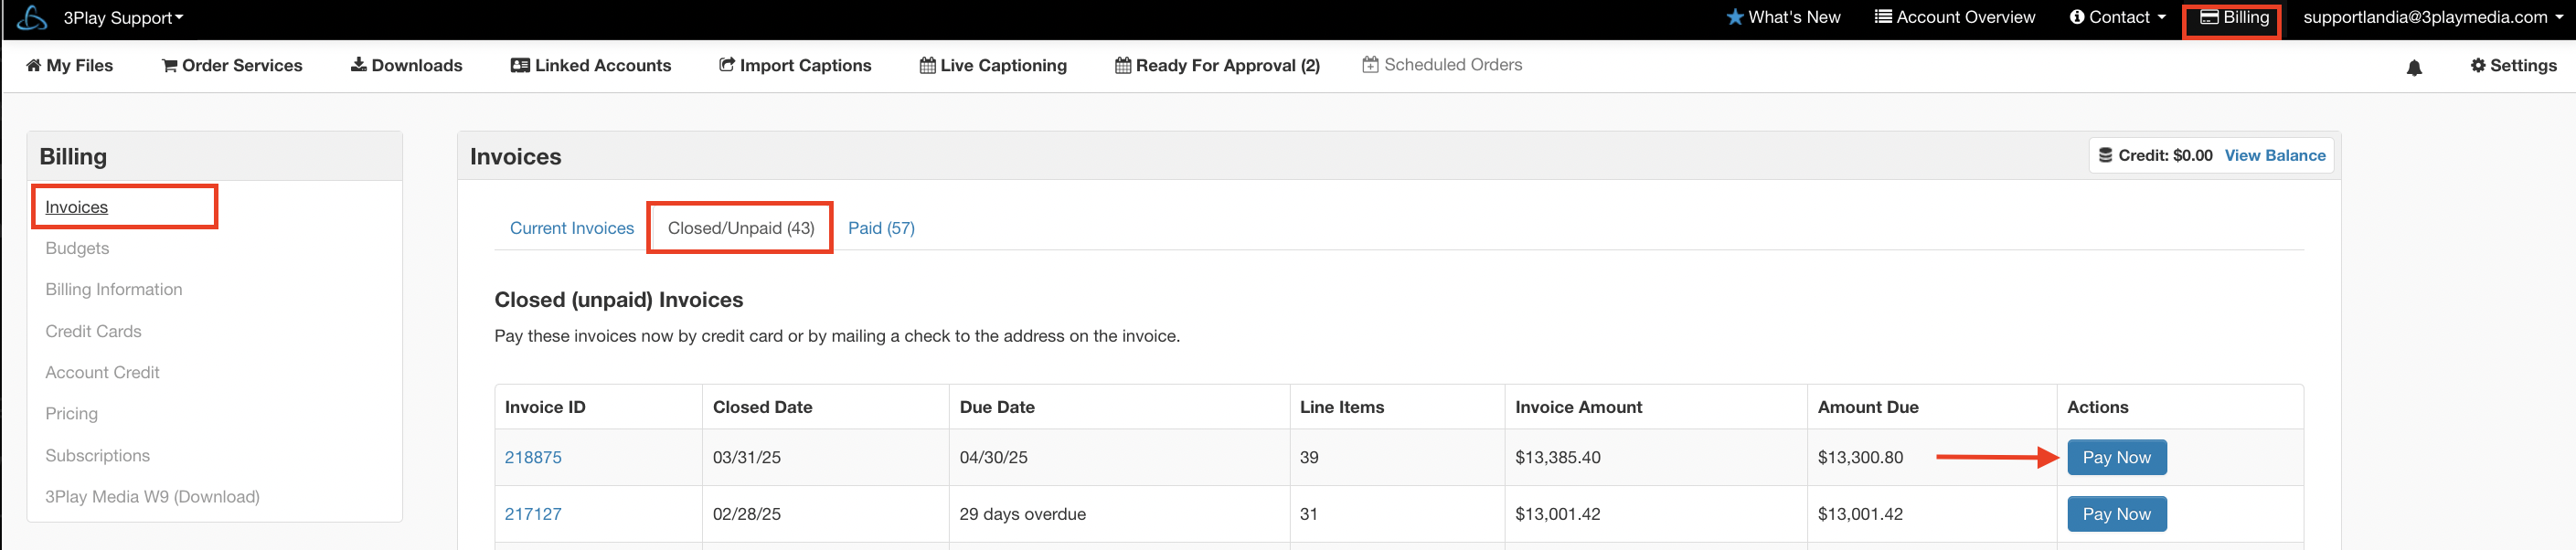Open the 3Play Support account dropdown

point(124,18)
